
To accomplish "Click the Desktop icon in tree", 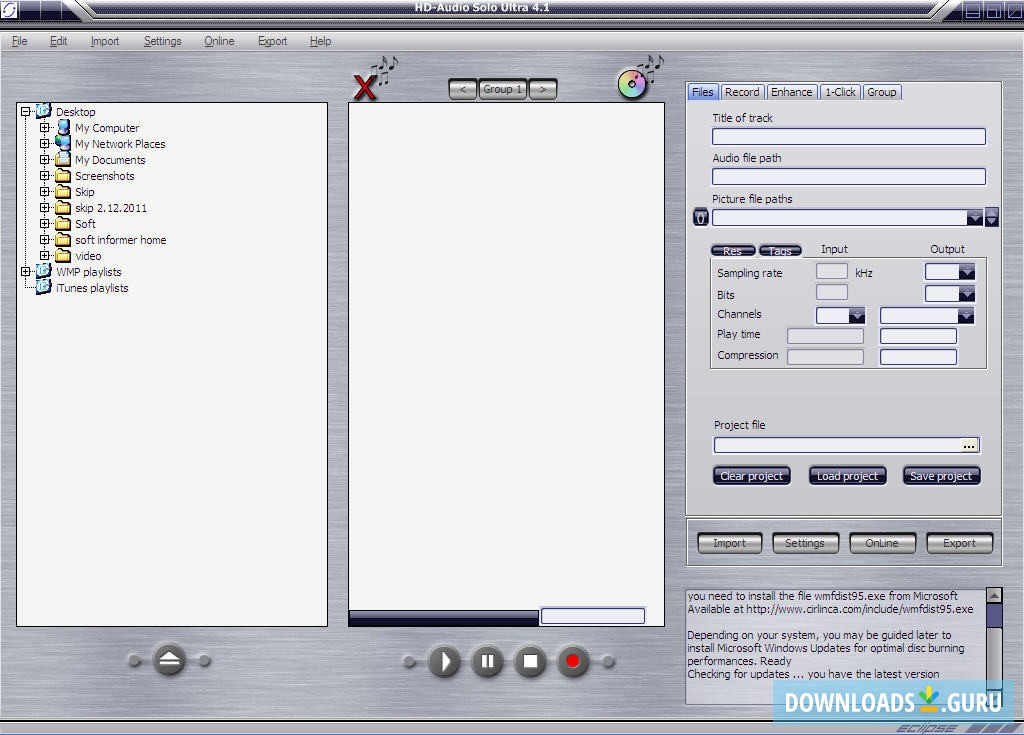I will [44, 111].
